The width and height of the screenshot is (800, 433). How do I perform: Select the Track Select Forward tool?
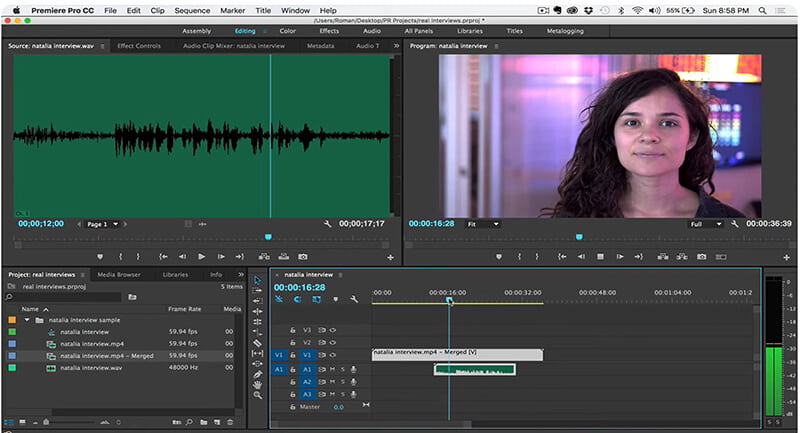click(x=258, y=290)
